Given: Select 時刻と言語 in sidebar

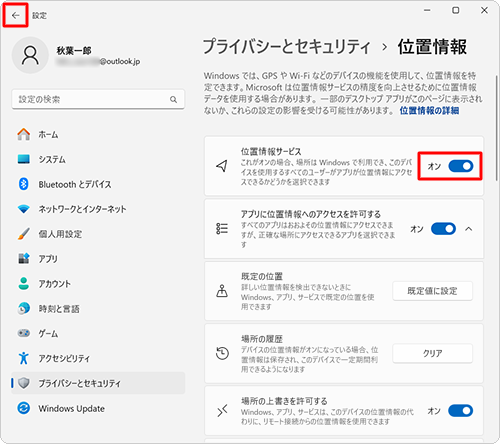Looking at the screenshot, I should coord(98,309).
